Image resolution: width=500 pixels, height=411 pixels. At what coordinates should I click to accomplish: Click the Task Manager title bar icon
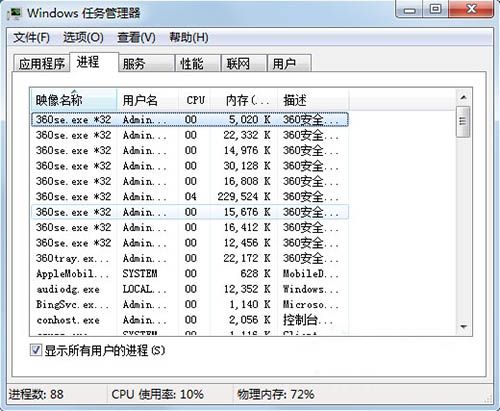point(14,13)
